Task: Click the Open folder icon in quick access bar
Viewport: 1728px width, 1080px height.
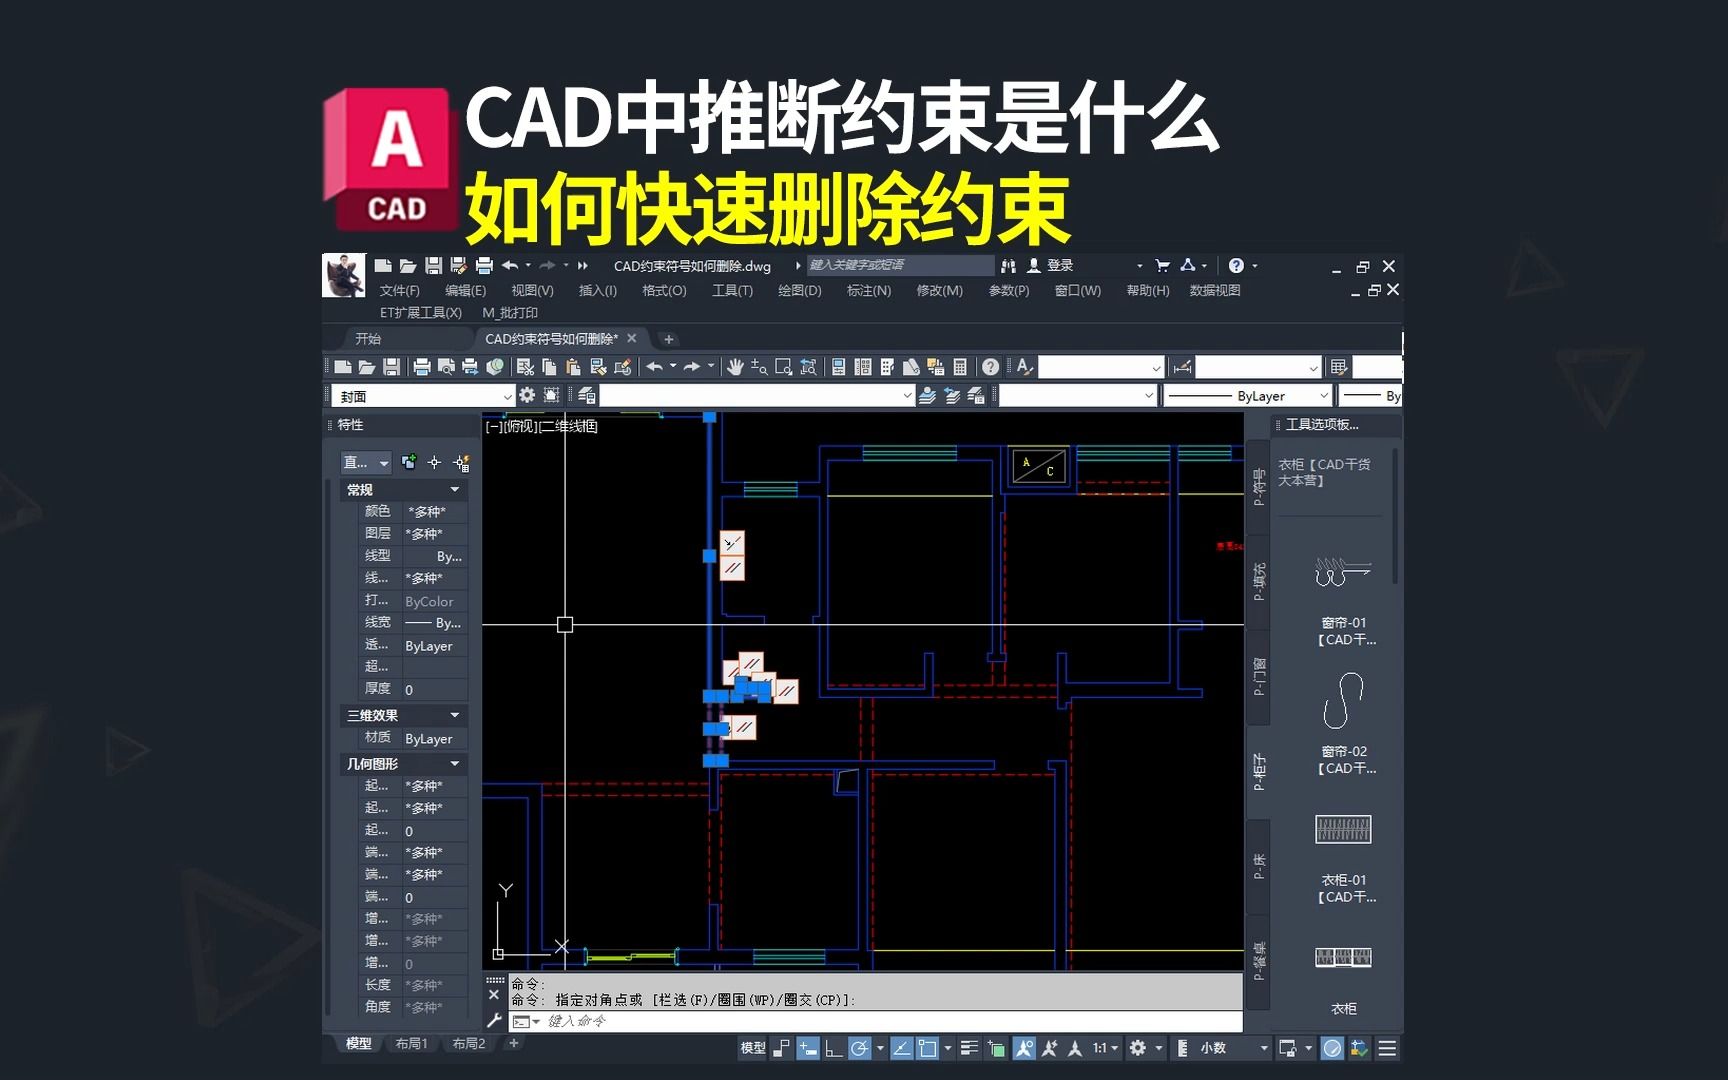Action: pos(408,266)
